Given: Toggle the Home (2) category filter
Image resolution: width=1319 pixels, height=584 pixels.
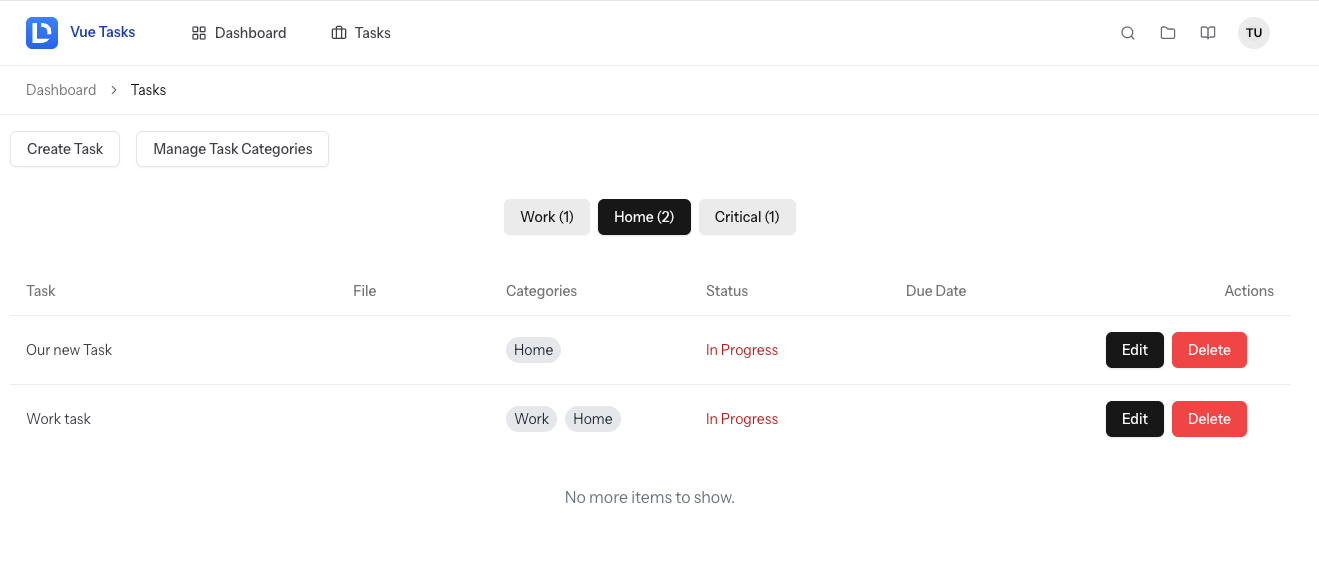Looking at the screenshot, I should tap(644, 217).
